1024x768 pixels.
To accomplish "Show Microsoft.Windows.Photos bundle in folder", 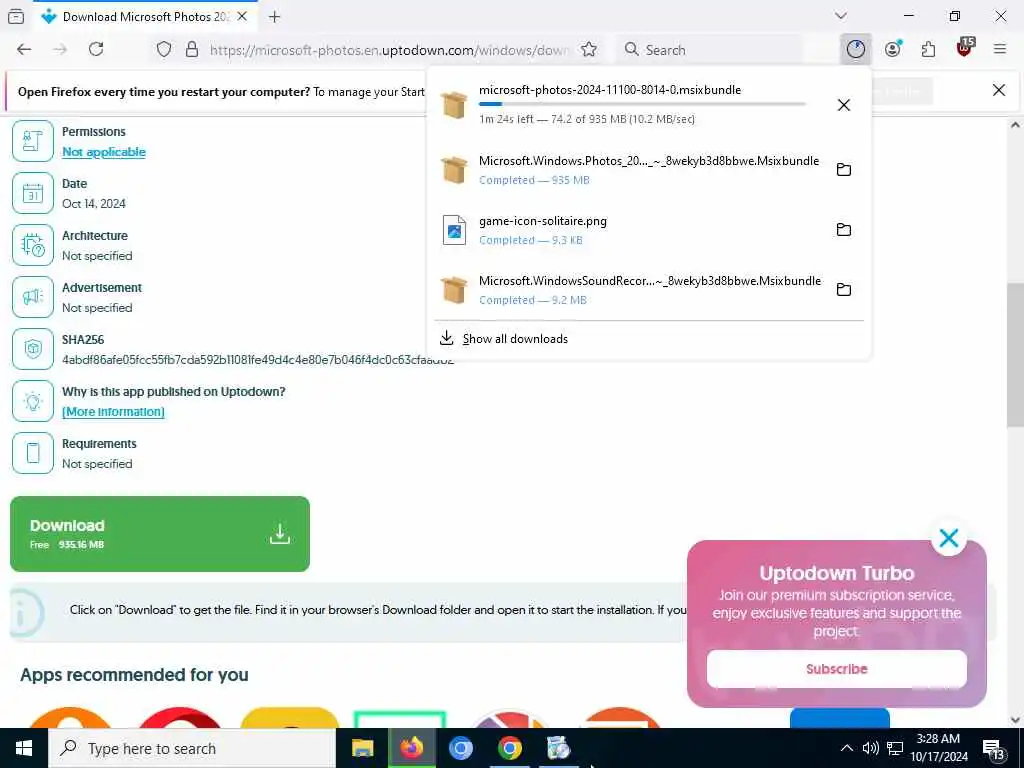I will click(x=844, y=170).
